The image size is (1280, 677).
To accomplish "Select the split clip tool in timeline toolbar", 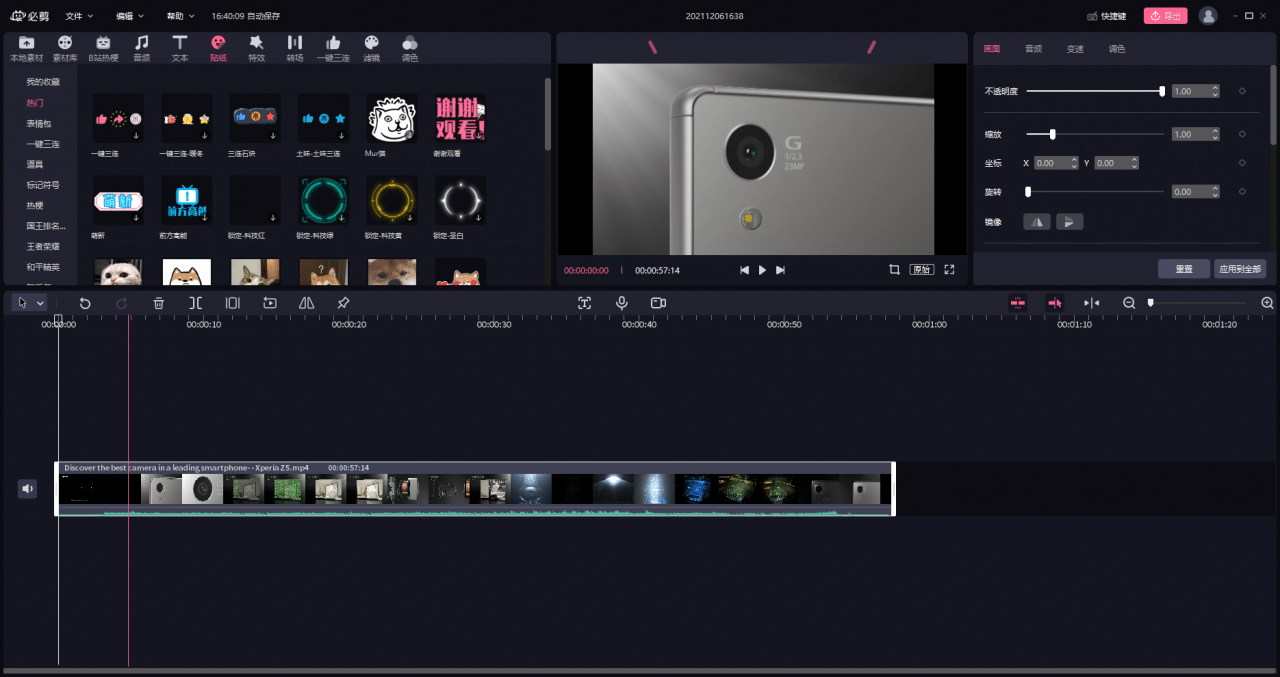I will click(x=196, y=302).
